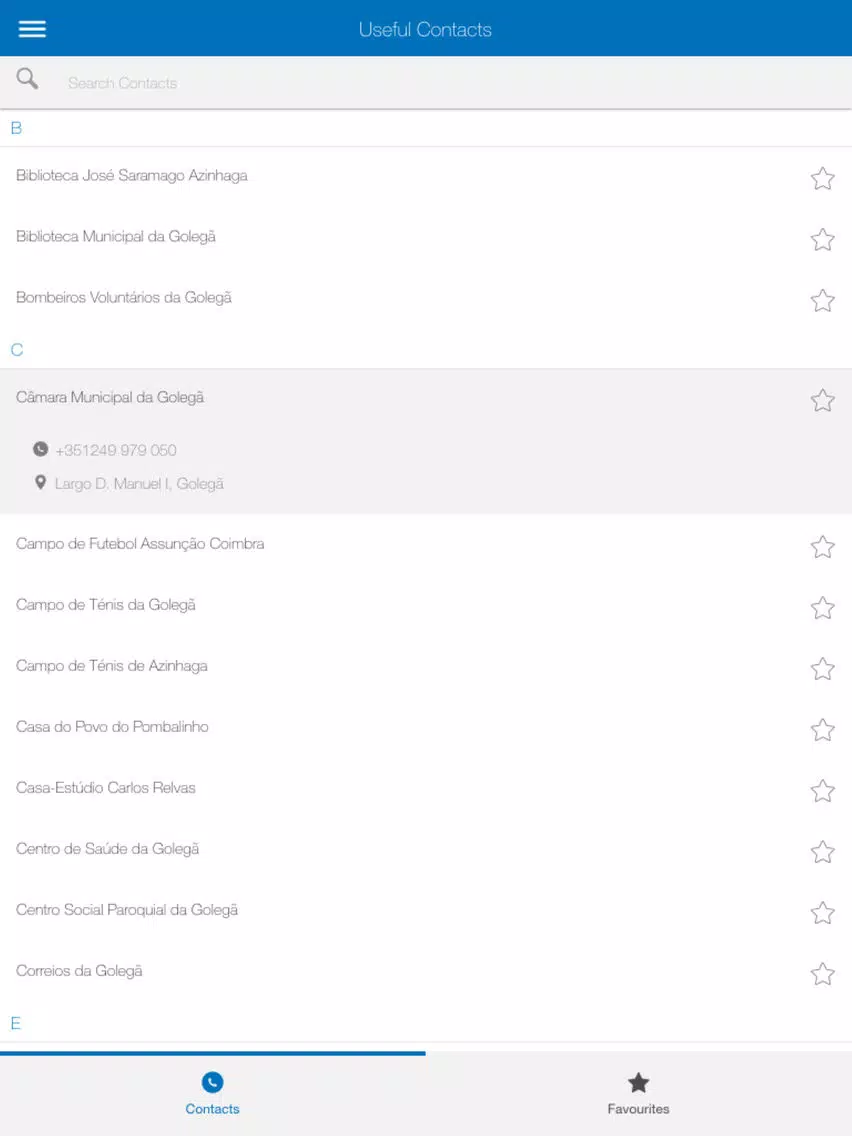The width and height of the screenshot is (852, 1136).
Task: Star Campo de Ténis de Azinhaga
Action: coord(822,669)
